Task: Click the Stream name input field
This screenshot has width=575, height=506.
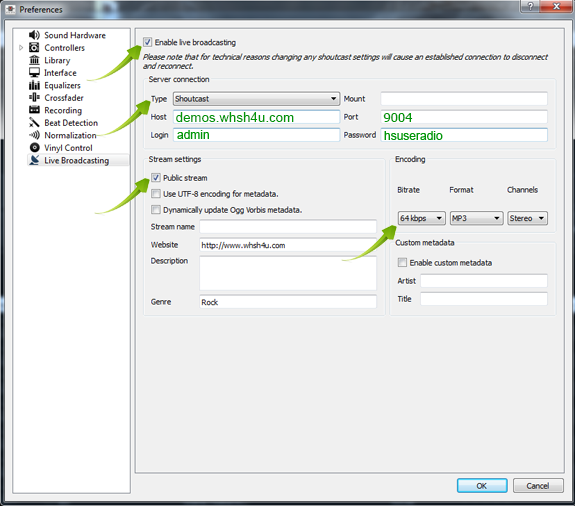Action: 288,227
